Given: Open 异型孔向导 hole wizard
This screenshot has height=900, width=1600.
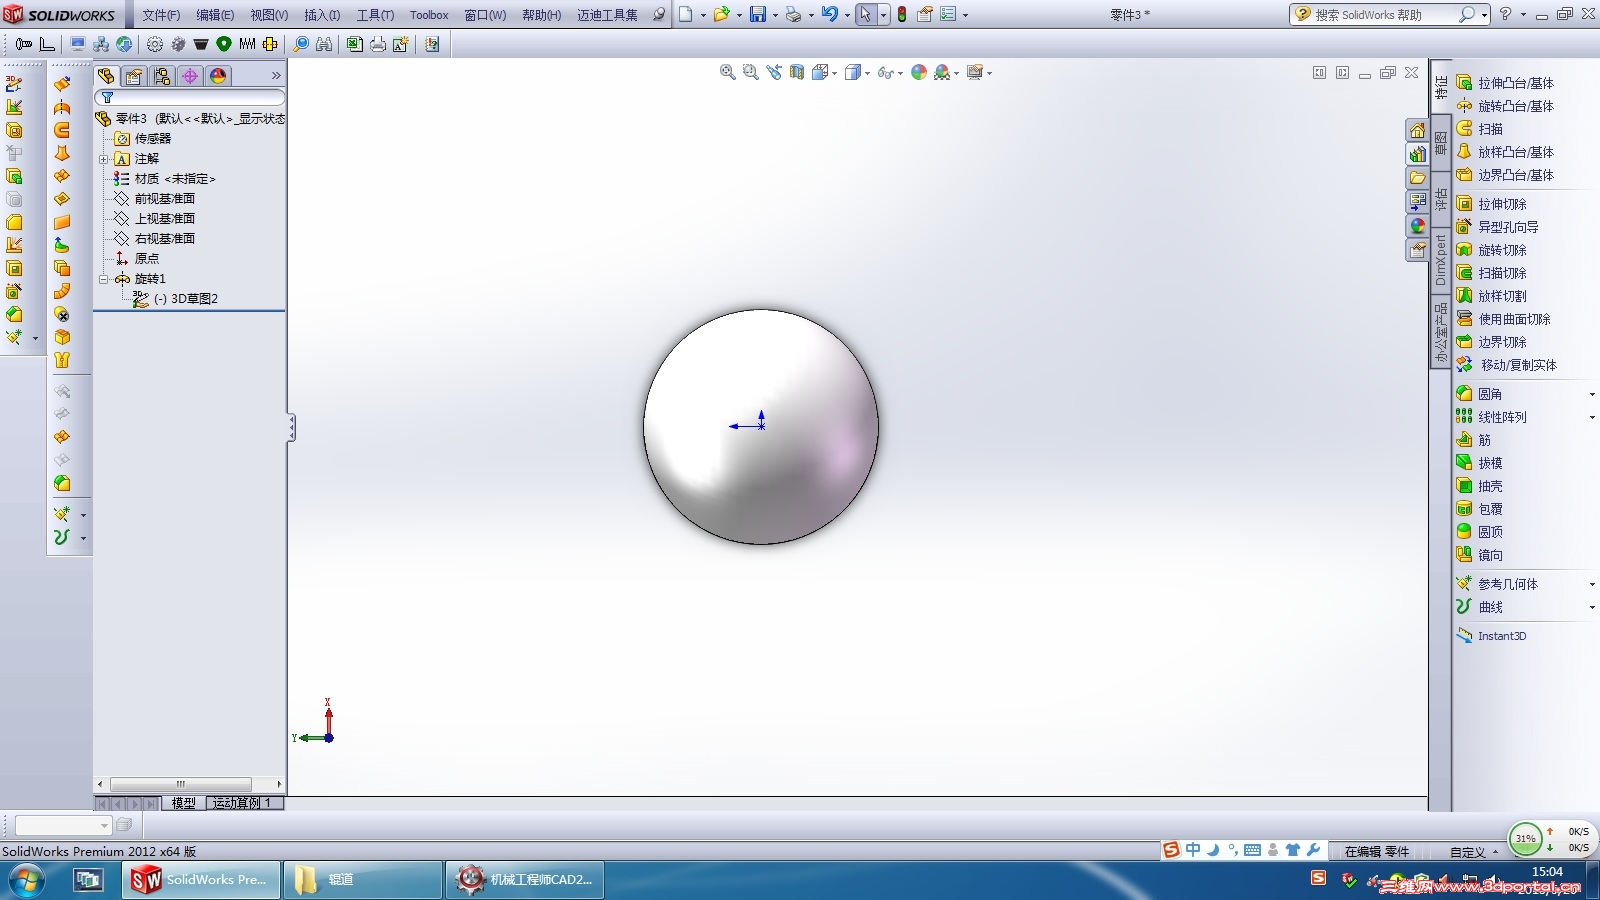Looking at the screenshot, I should click(1498, 227).
